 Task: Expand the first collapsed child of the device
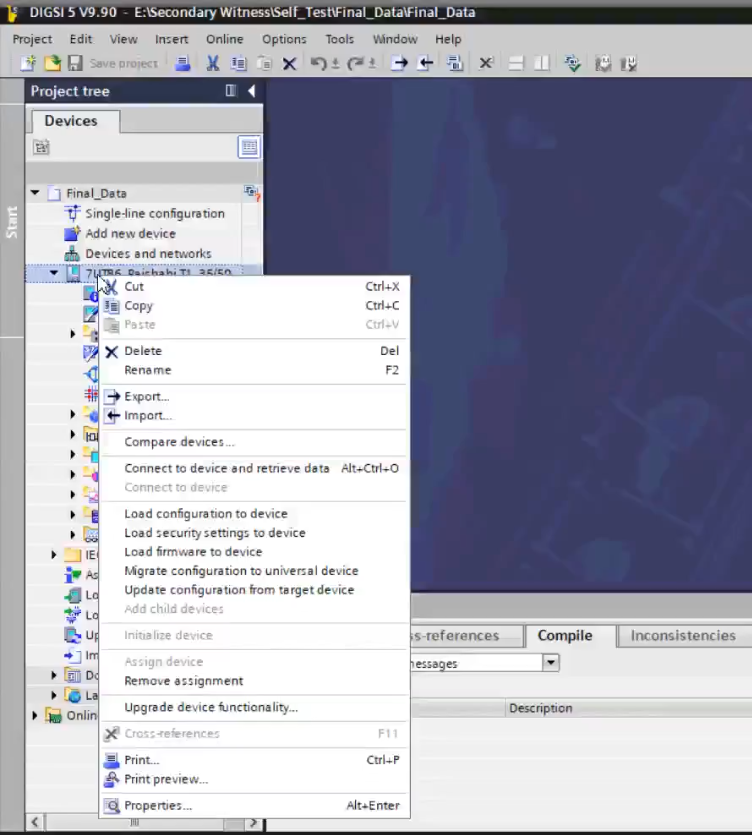point(73,334)
